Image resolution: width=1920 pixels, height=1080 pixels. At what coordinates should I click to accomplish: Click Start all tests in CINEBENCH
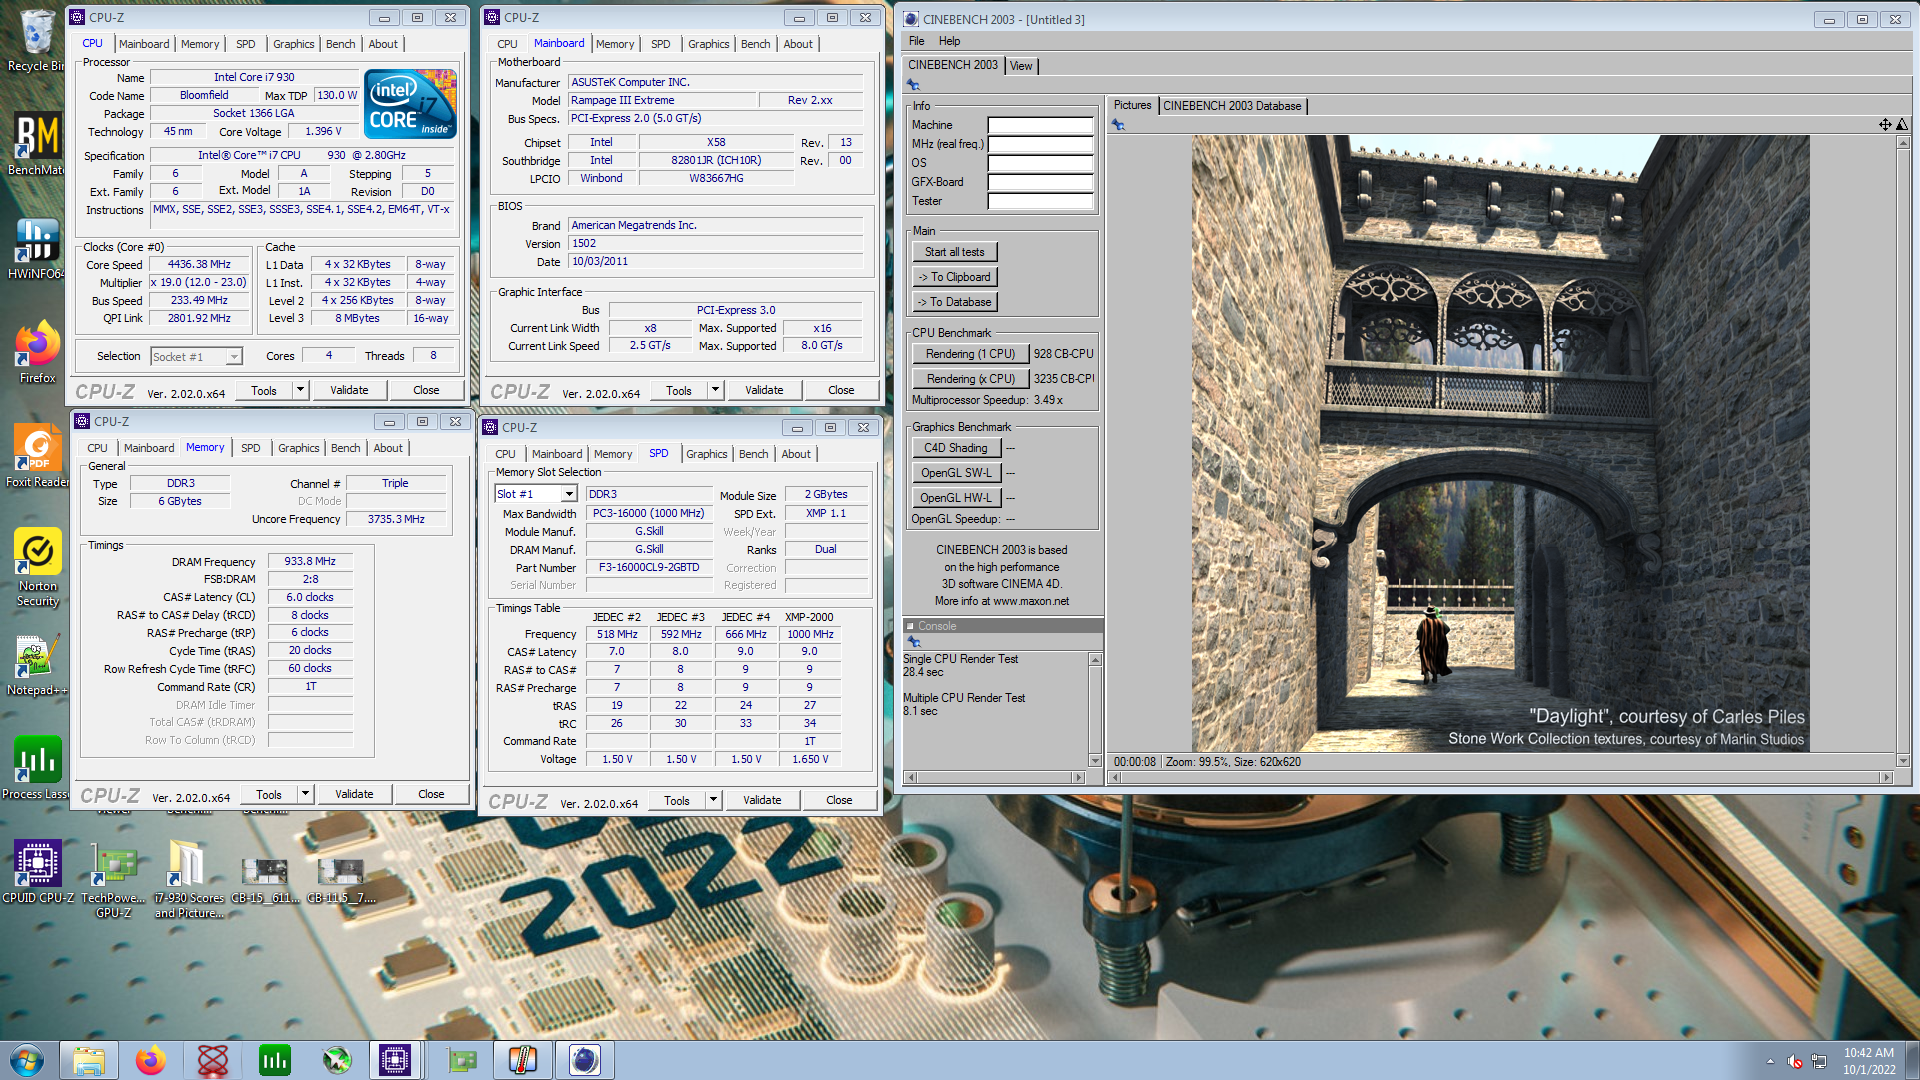click(954, 252)
